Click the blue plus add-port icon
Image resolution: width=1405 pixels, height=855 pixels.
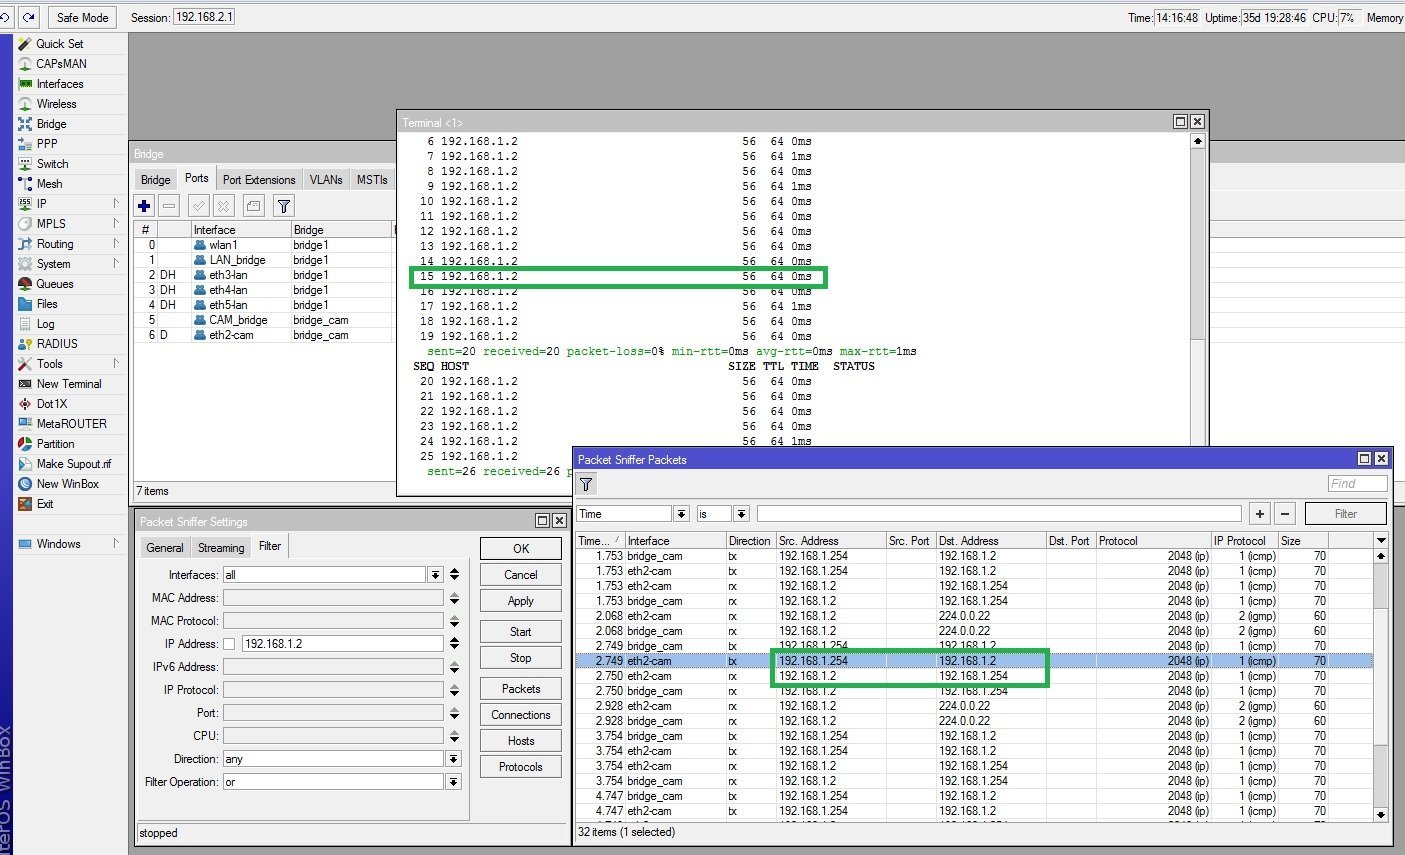(144, 206)
